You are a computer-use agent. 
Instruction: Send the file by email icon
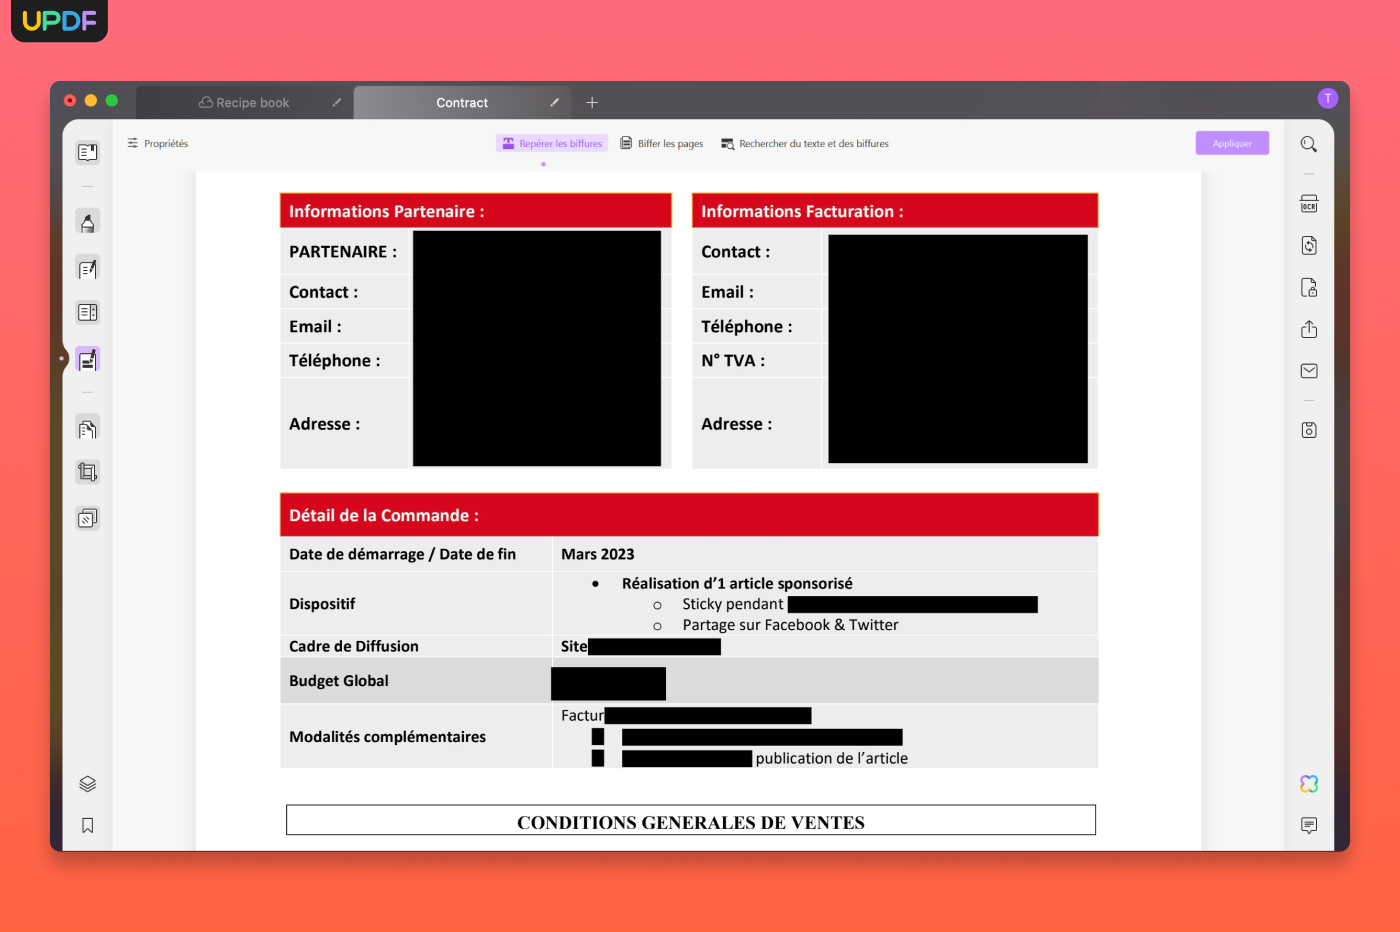coord(1309,371)
